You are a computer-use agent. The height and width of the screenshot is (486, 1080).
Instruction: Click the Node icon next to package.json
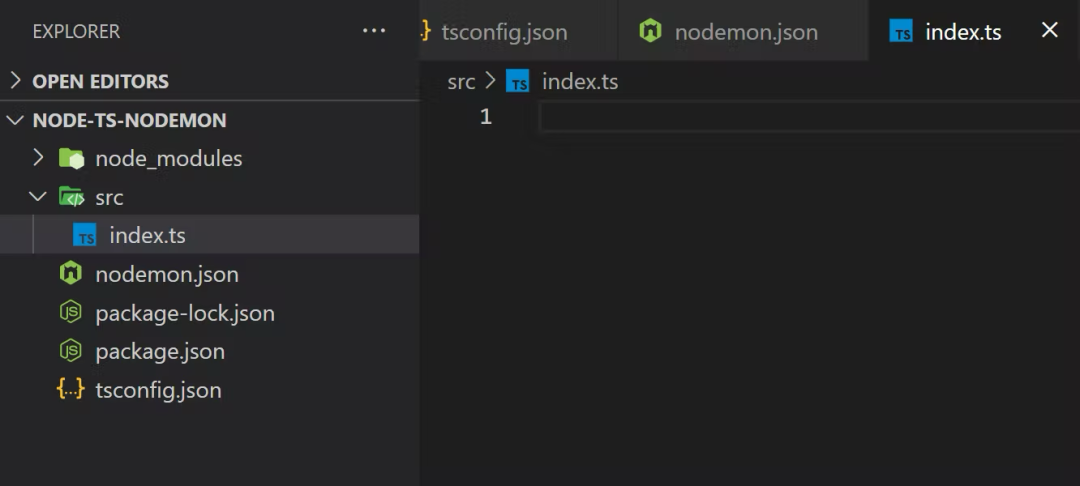tap(71, 351)
